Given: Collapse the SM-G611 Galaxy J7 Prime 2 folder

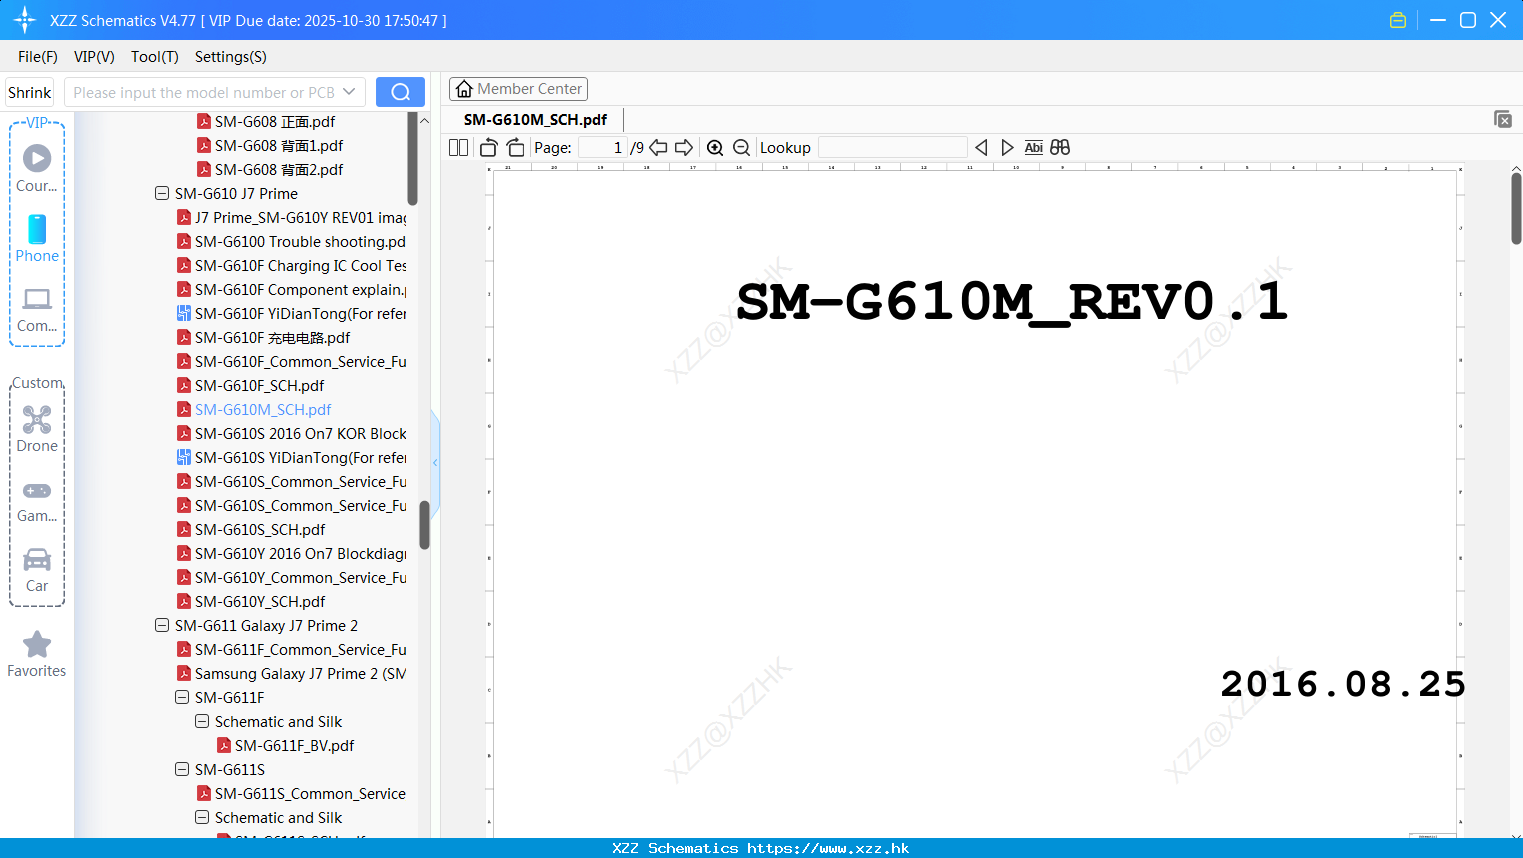Looking at the screenshot, I should point(162,625).
